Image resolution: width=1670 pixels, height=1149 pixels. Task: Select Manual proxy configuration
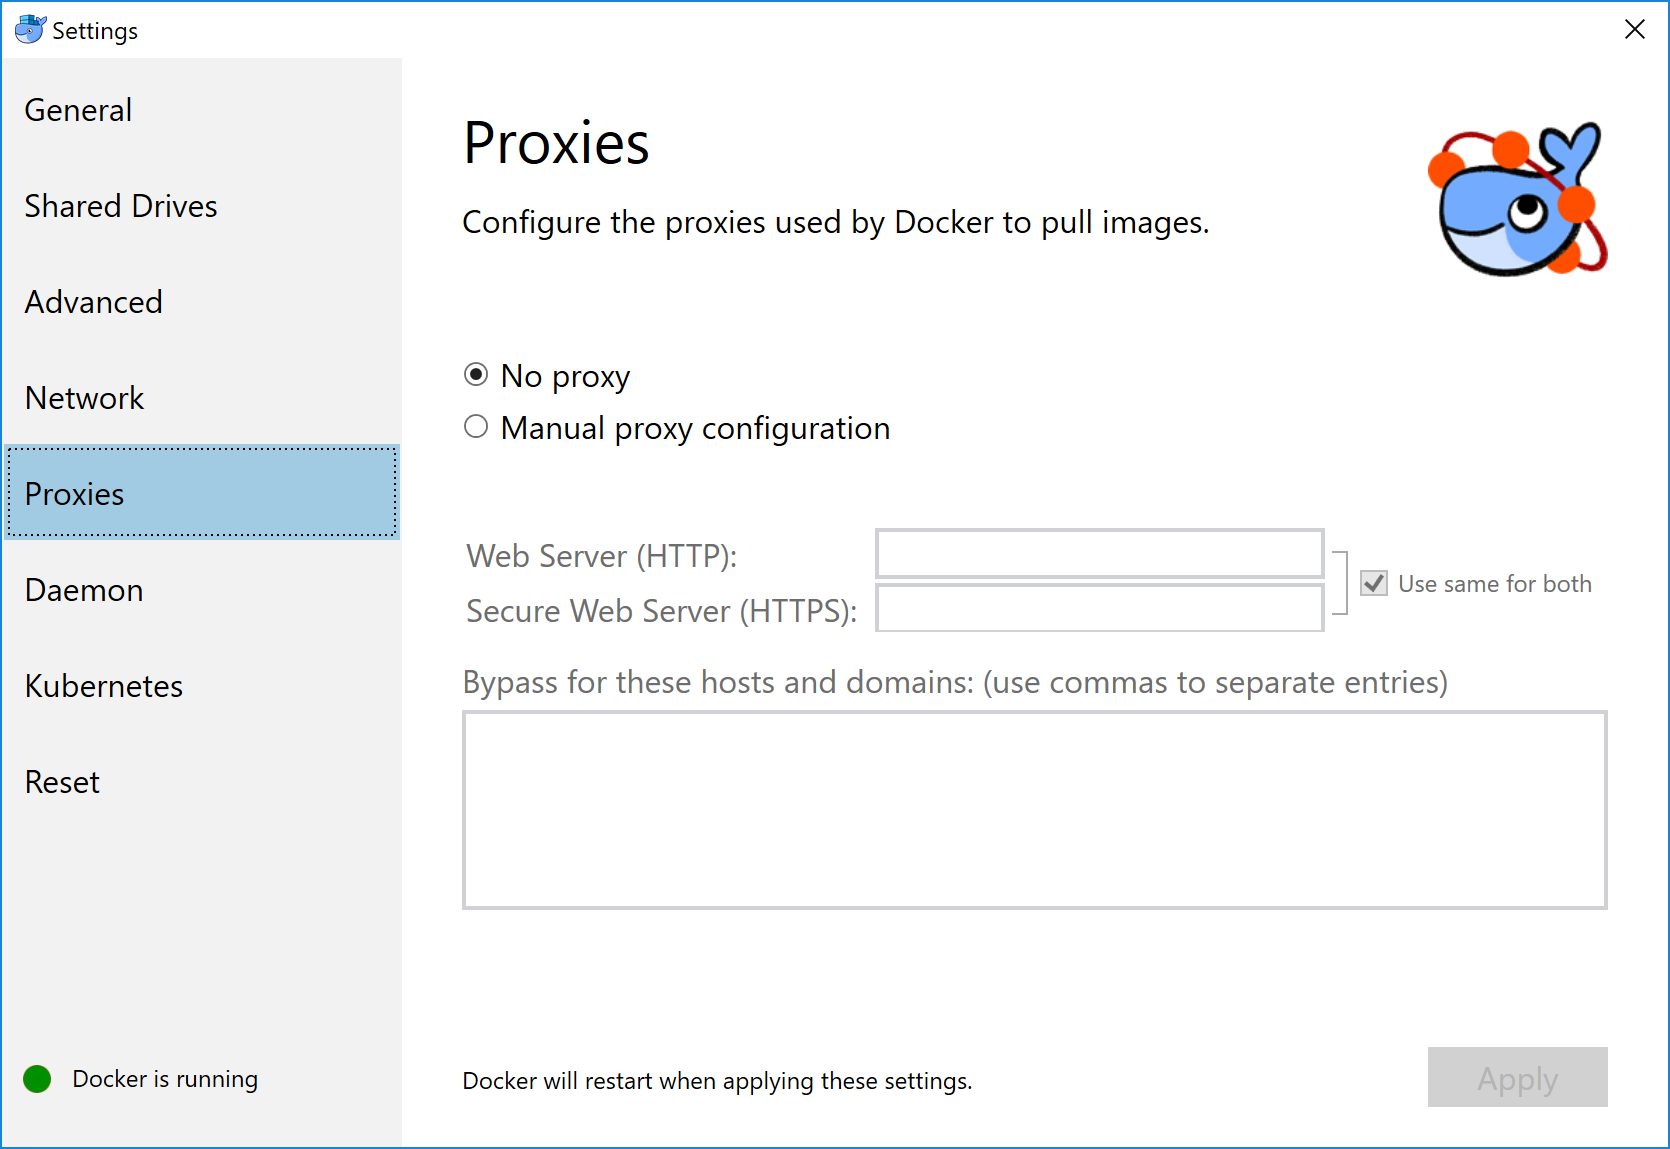click(x=475, y=426)
